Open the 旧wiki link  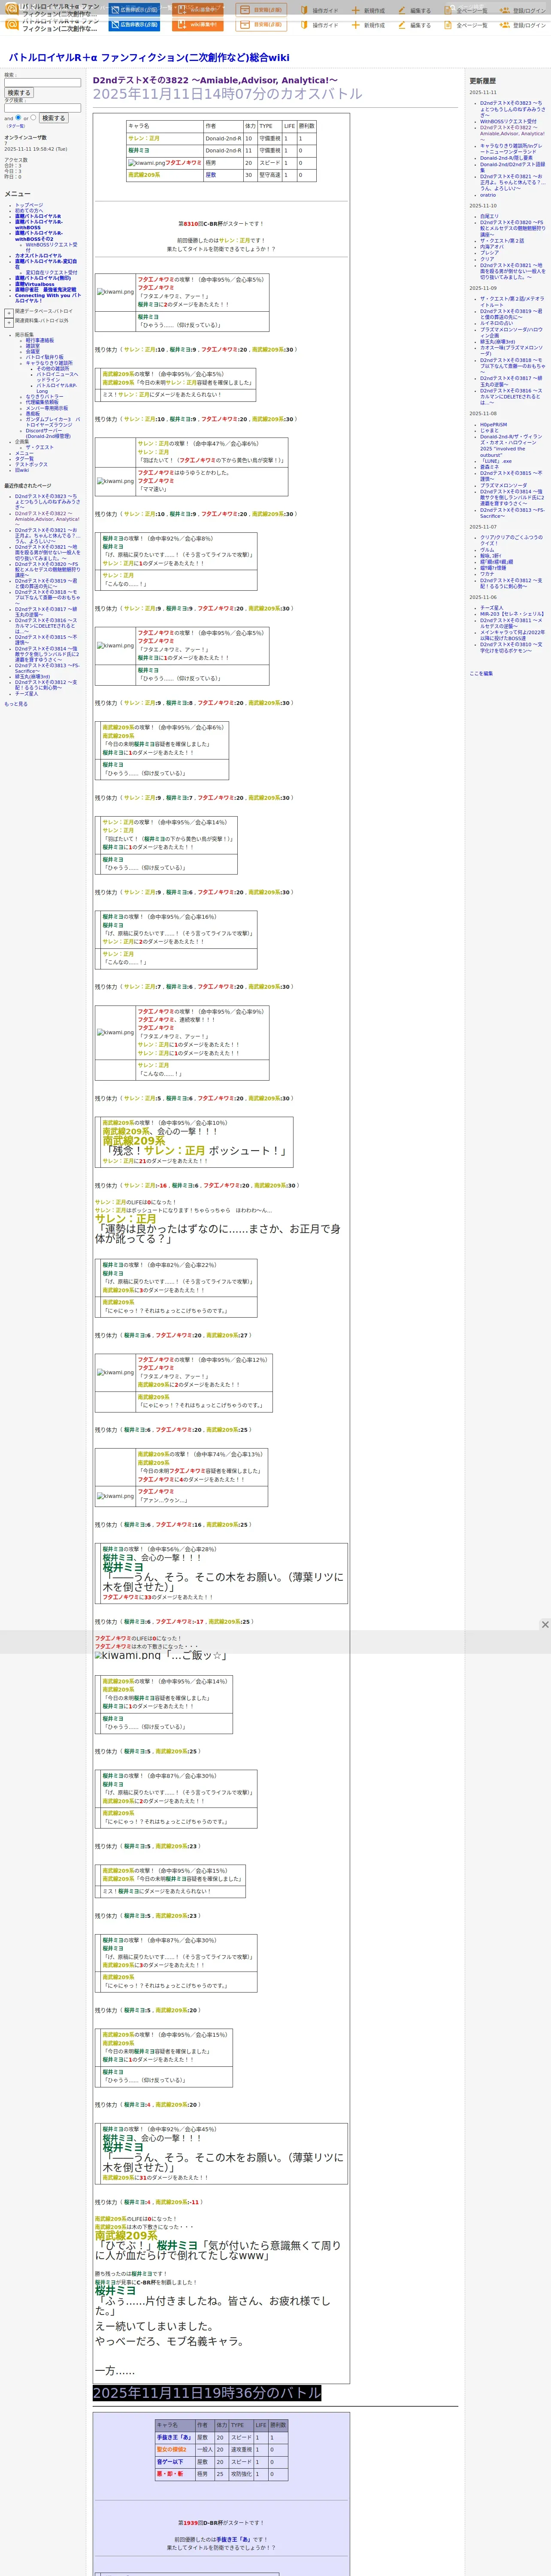(x=22, y=470)
